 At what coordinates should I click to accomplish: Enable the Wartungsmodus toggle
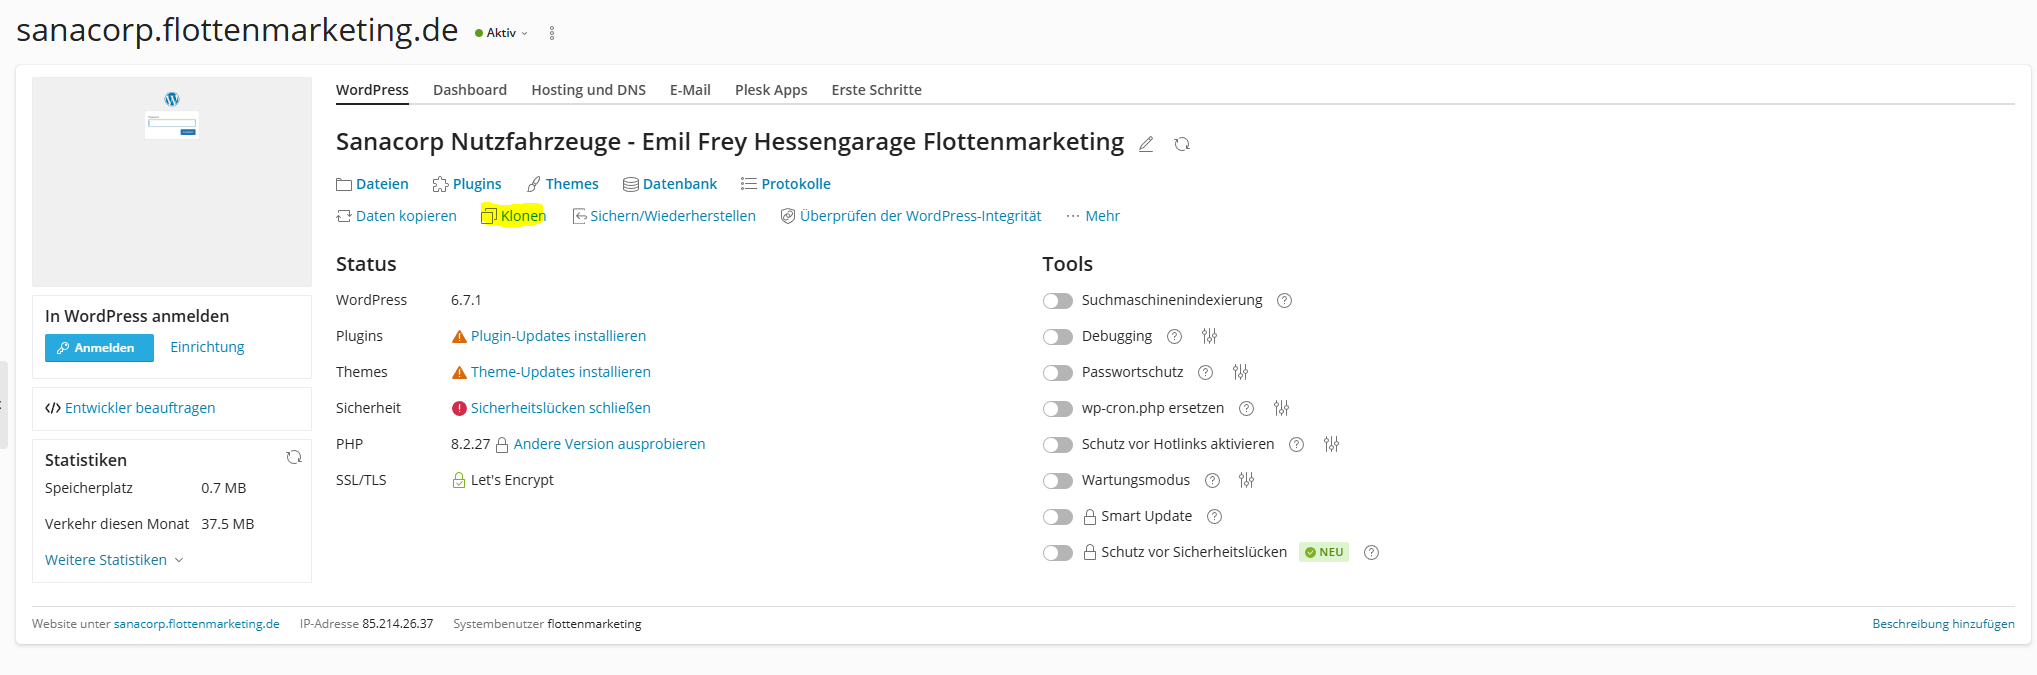point(1057,481)
